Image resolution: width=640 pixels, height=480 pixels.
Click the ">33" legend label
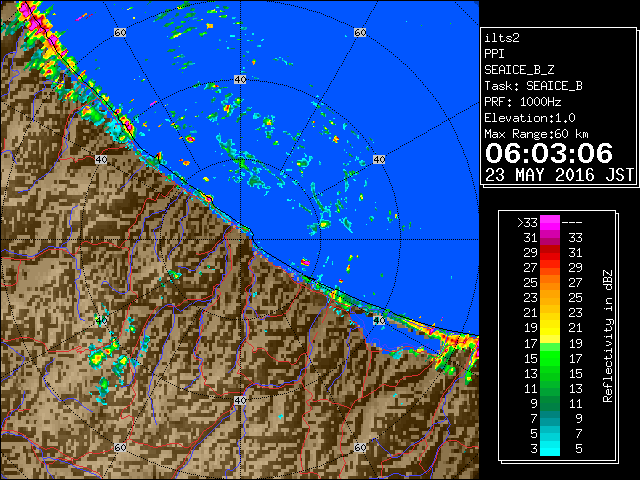coord(527,223)
